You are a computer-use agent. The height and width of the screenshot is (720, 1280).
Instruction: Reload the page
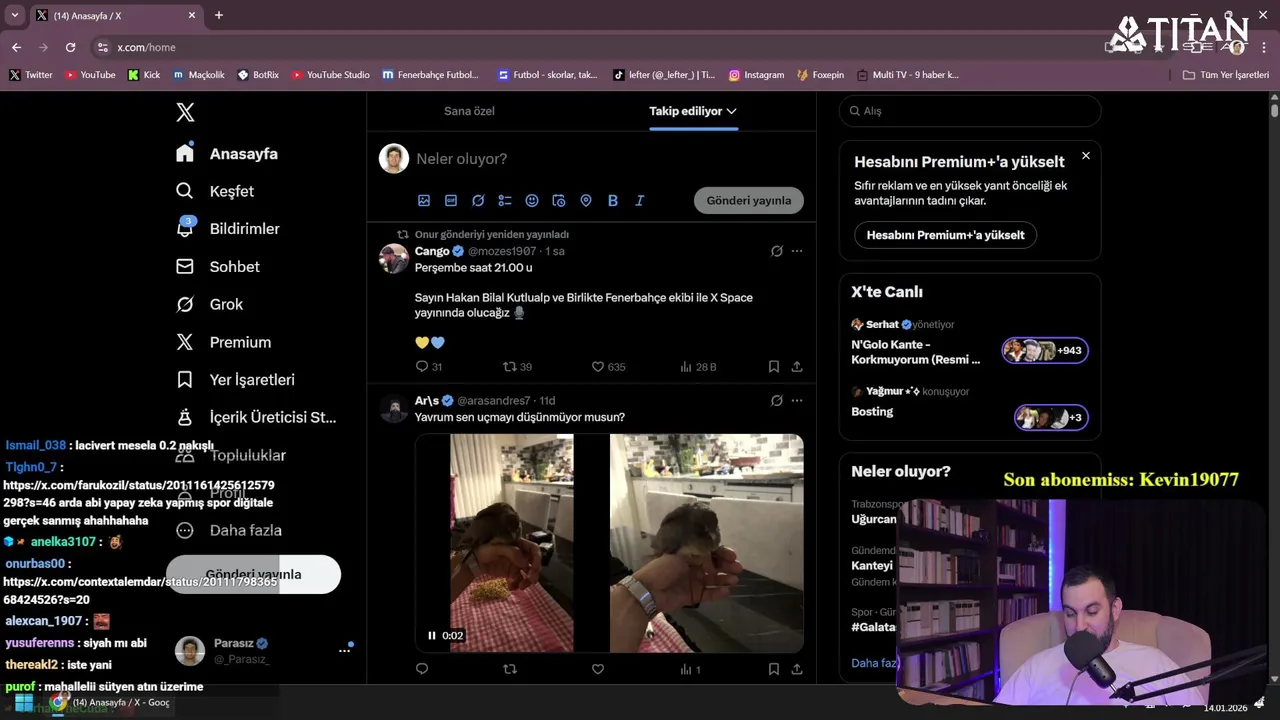tap(70, 47)
